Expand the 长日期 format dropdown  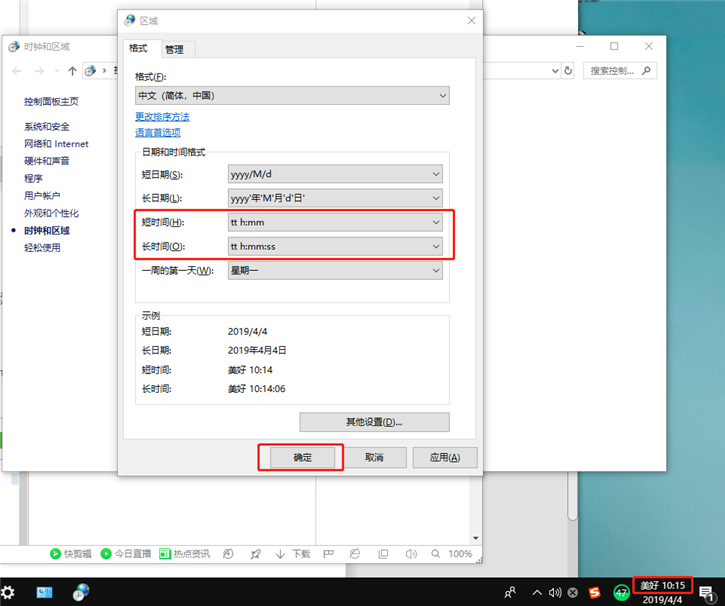point(335,198)
